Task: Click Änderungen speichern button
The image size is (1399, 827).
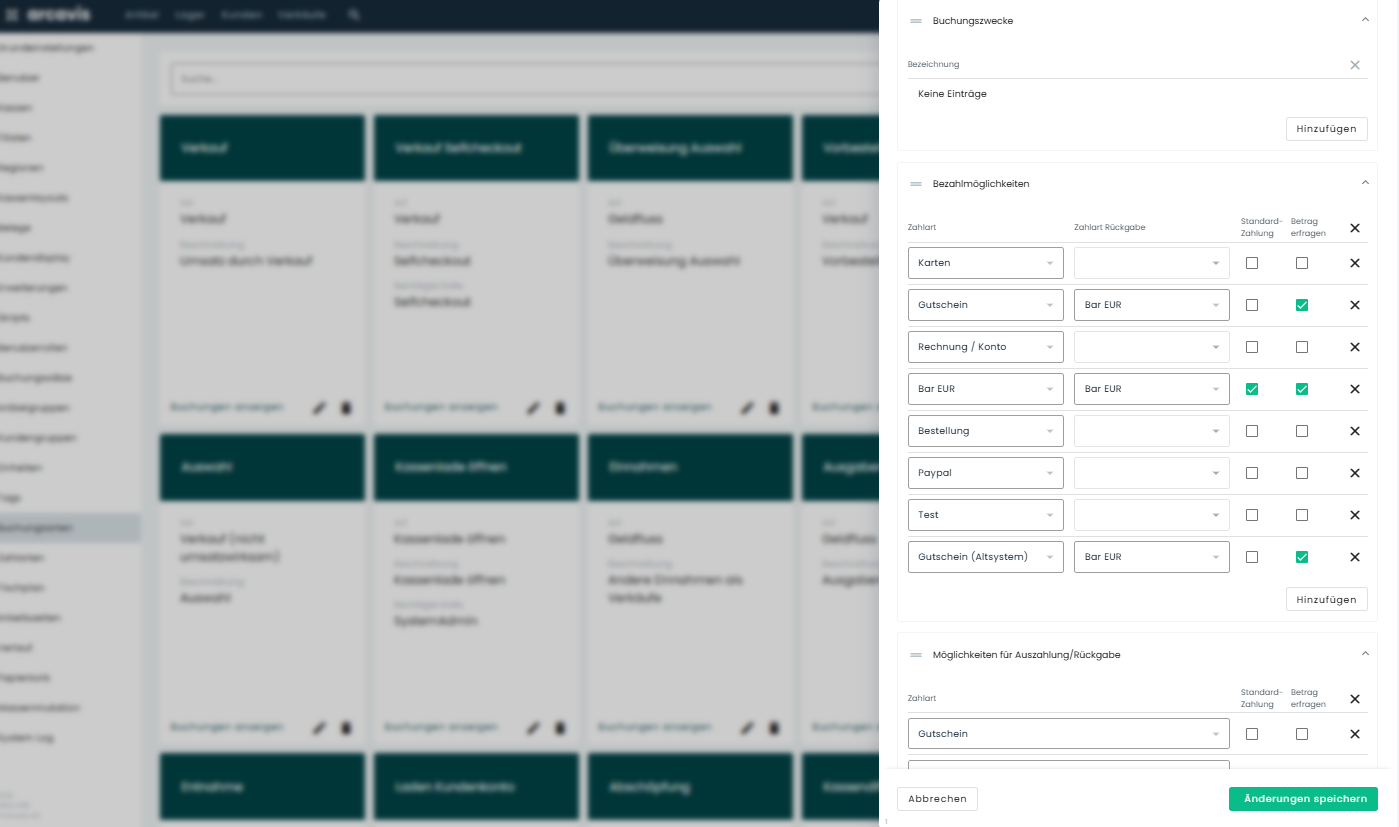Action: [x=1302, y=799]
